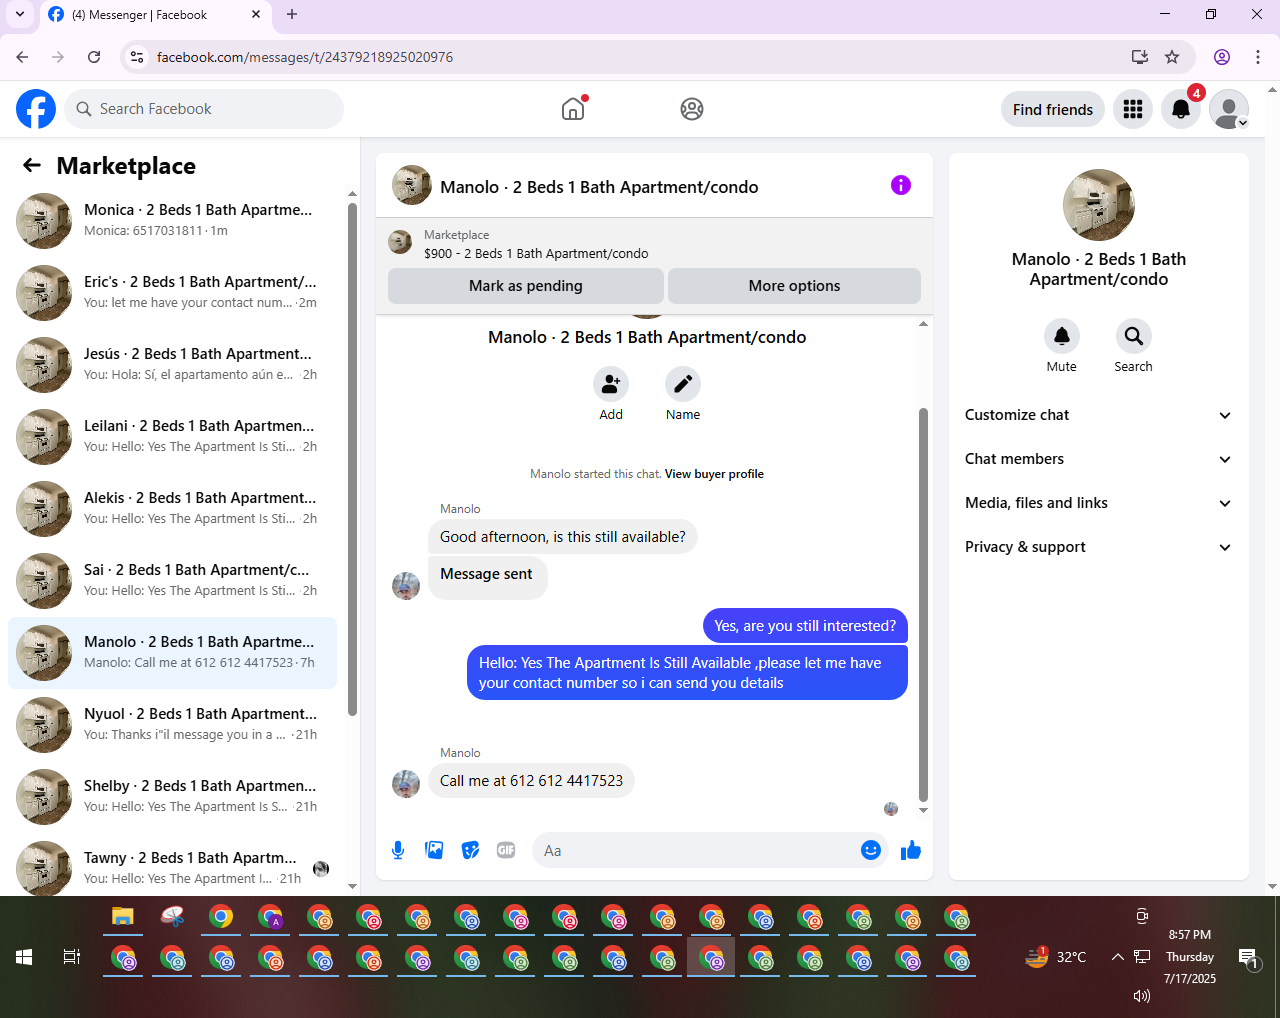Open the Leilani conversation
This screenshot has height=1018, width=1280.
172,437
